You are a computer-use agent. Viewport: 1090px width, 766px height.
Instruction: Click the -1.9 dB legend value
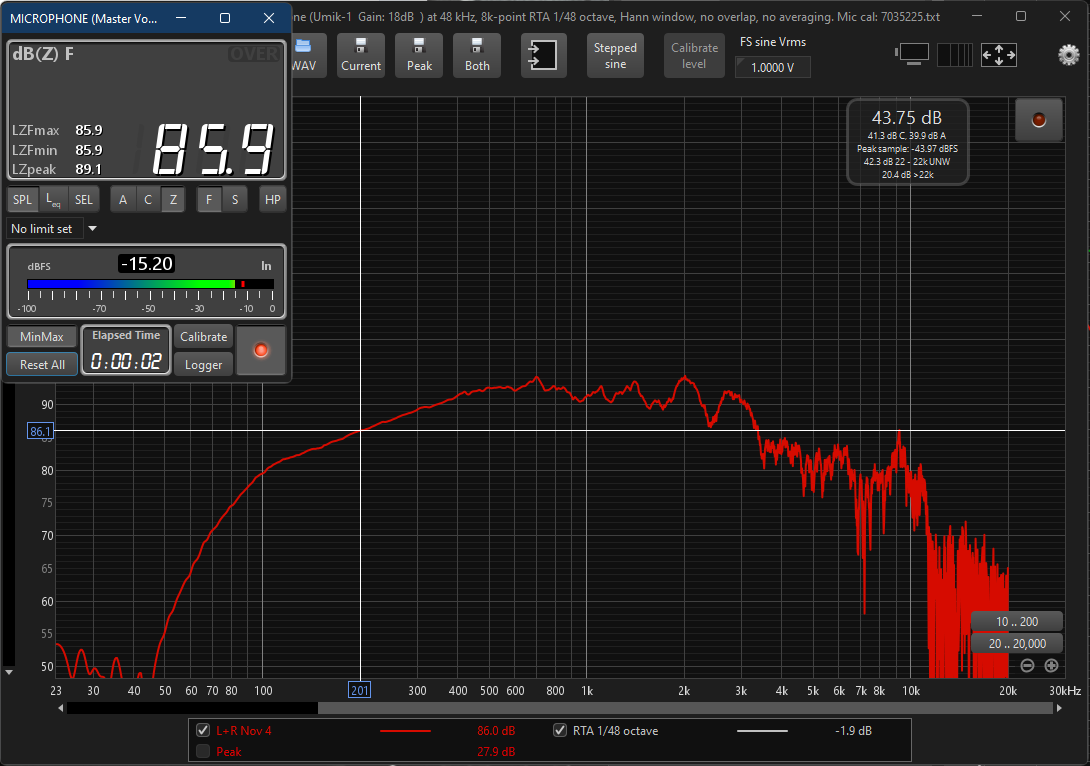853,731
